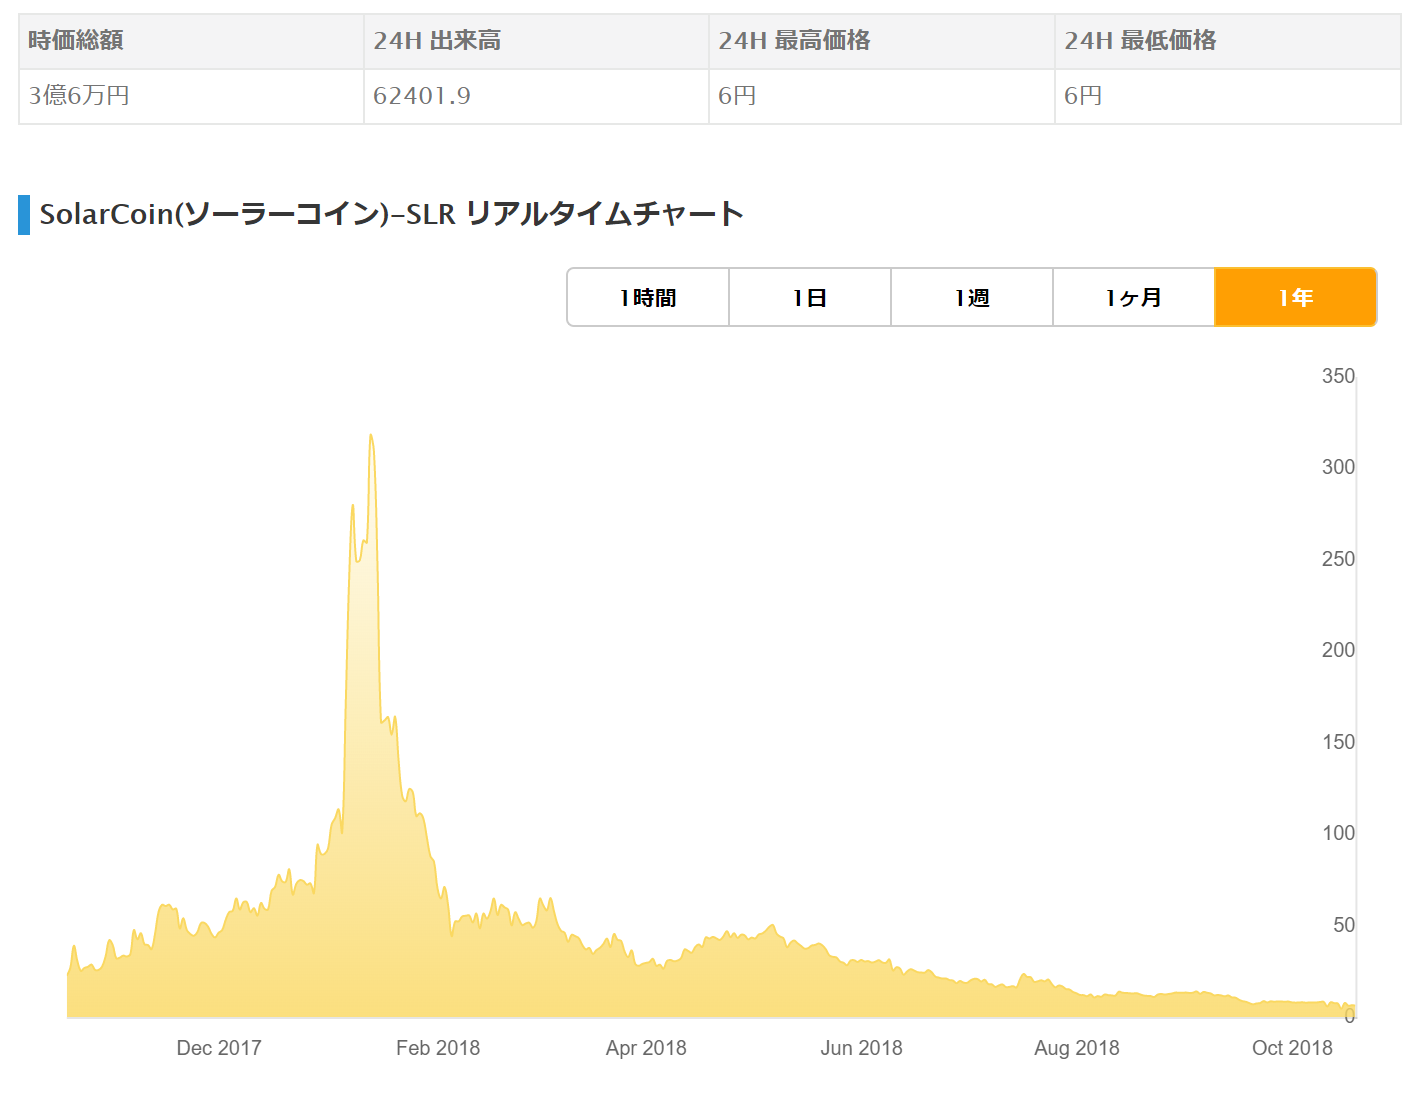Select the market cap value 3億6万円
This screenshot has height=1101, width=1416.
pyautogui.click(x=79, y=96)
